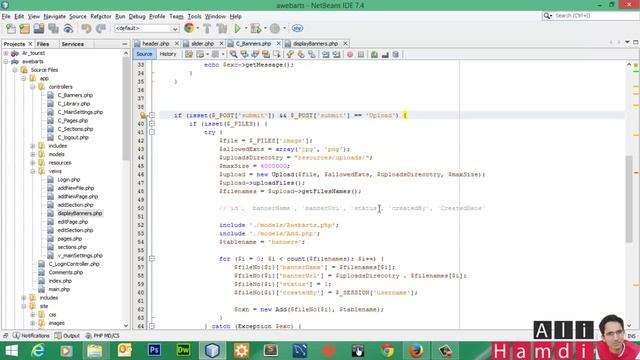
Task: Switch to the header.php editor tab
Action: [156, 43]
